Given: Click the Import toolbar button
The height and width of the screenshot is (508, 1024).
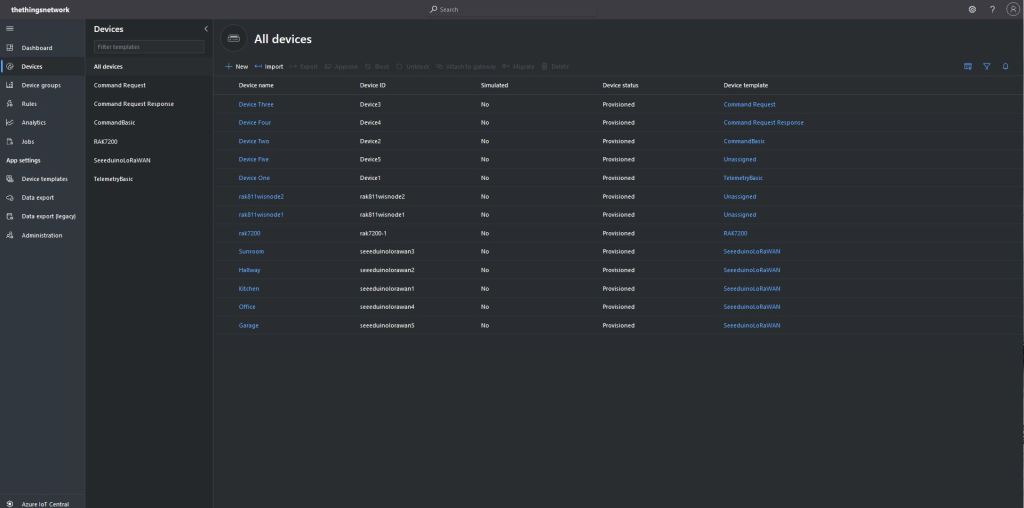Looking at the screenshot, I should [x=269, y=66].
